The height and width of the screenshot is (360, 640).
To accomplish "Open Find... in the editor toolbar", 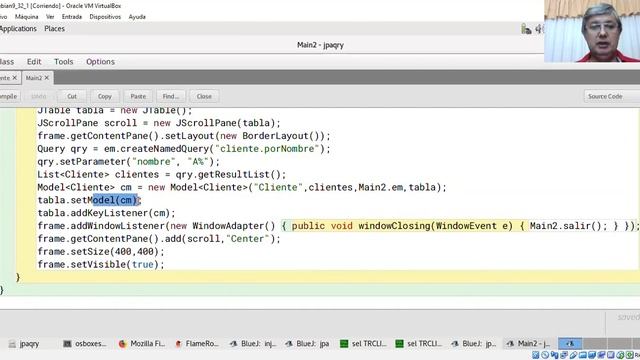I will point(171,96).
